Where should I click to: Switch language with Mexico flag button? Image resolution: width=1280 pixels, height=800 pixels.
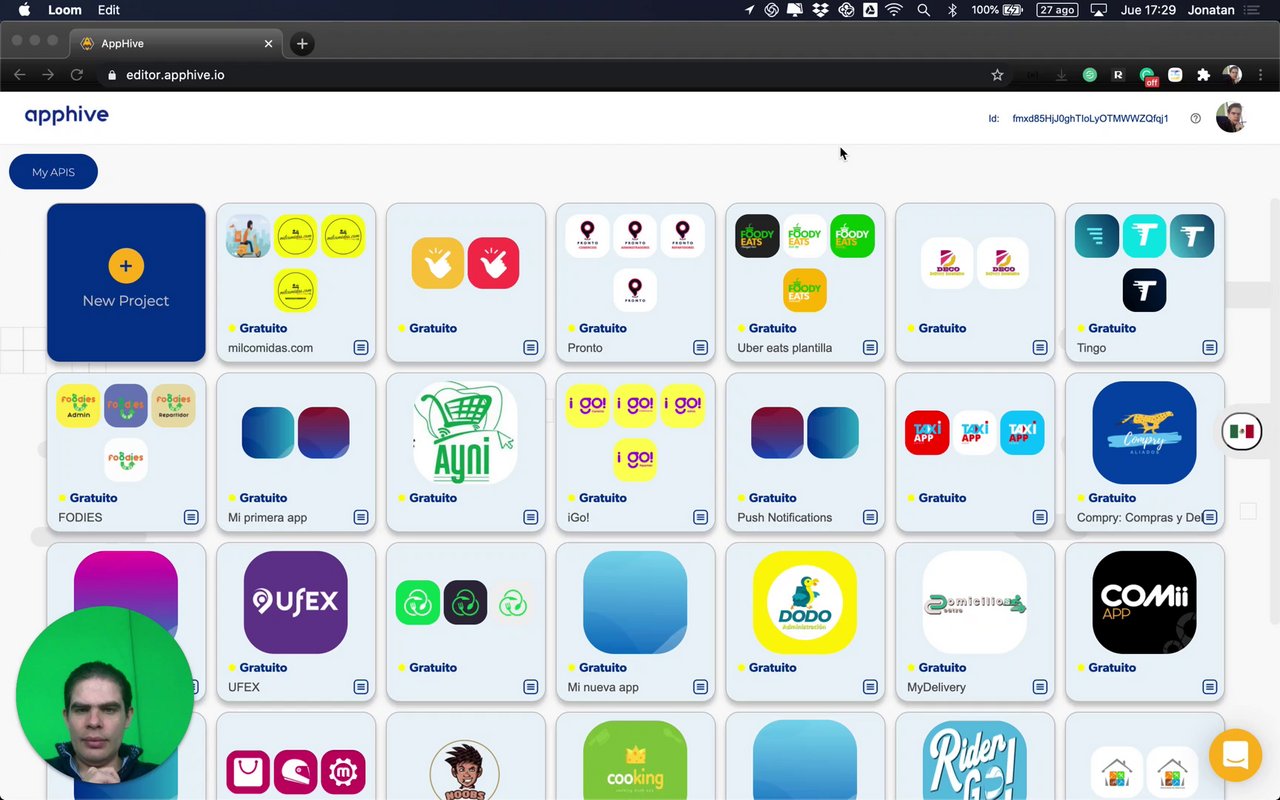(x=1242, y=432)
